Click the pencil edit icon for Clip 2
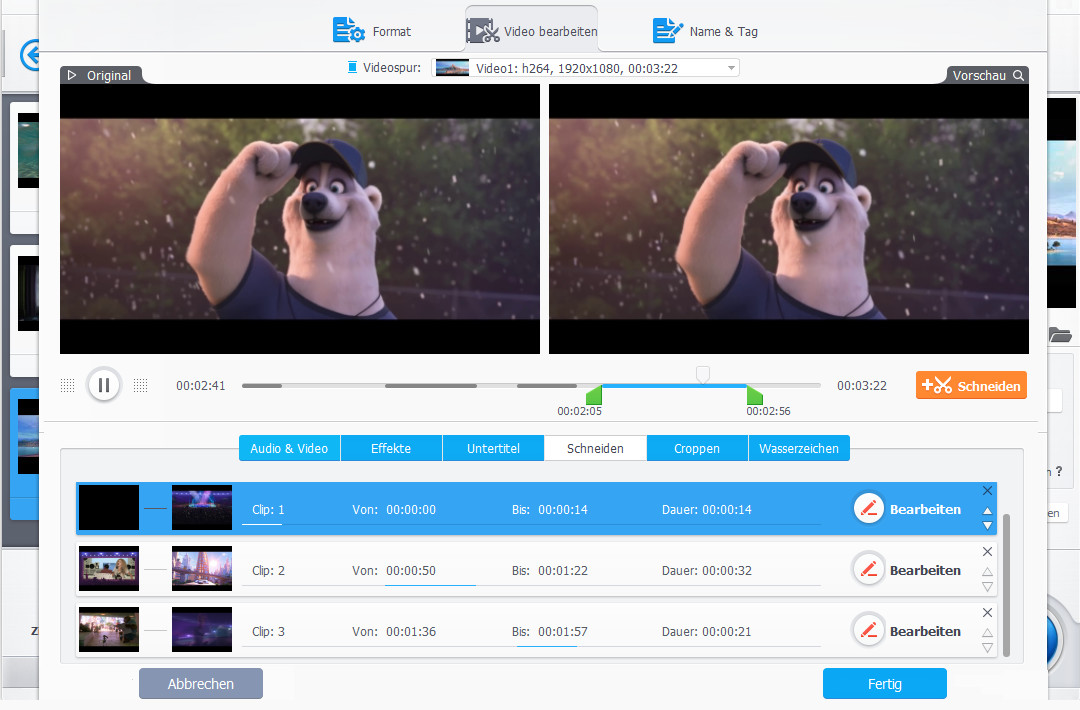The width and height of the screenshot is (1080, 710). coord(869,570)
